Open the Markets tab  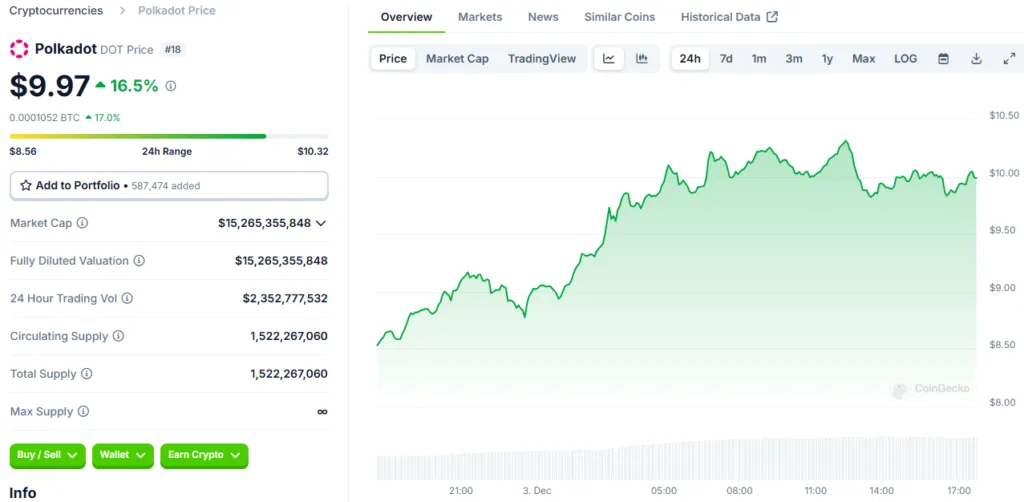(x=480, y=17)
